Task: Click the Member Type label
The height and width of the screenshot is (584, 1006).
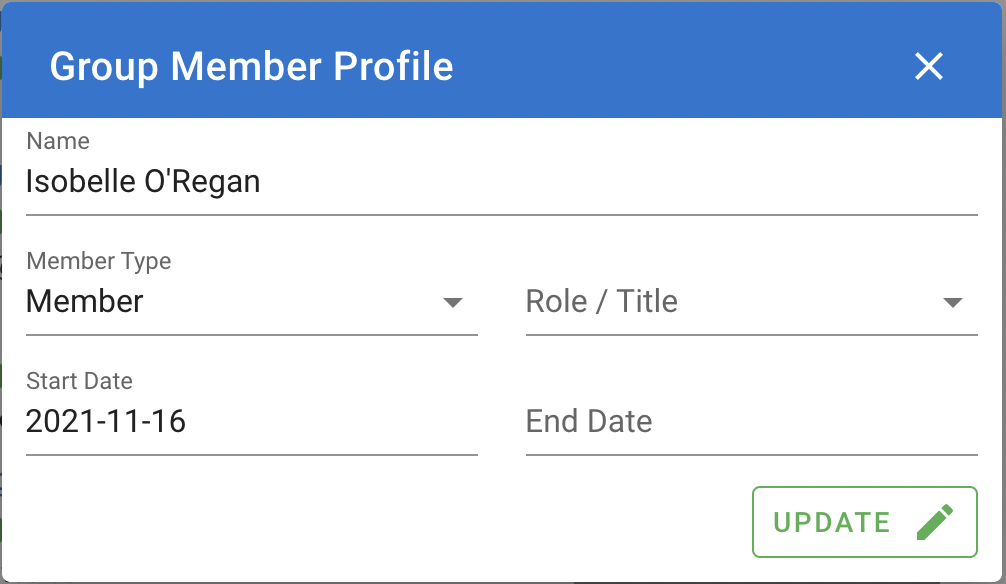Action: tap(99, 261)
